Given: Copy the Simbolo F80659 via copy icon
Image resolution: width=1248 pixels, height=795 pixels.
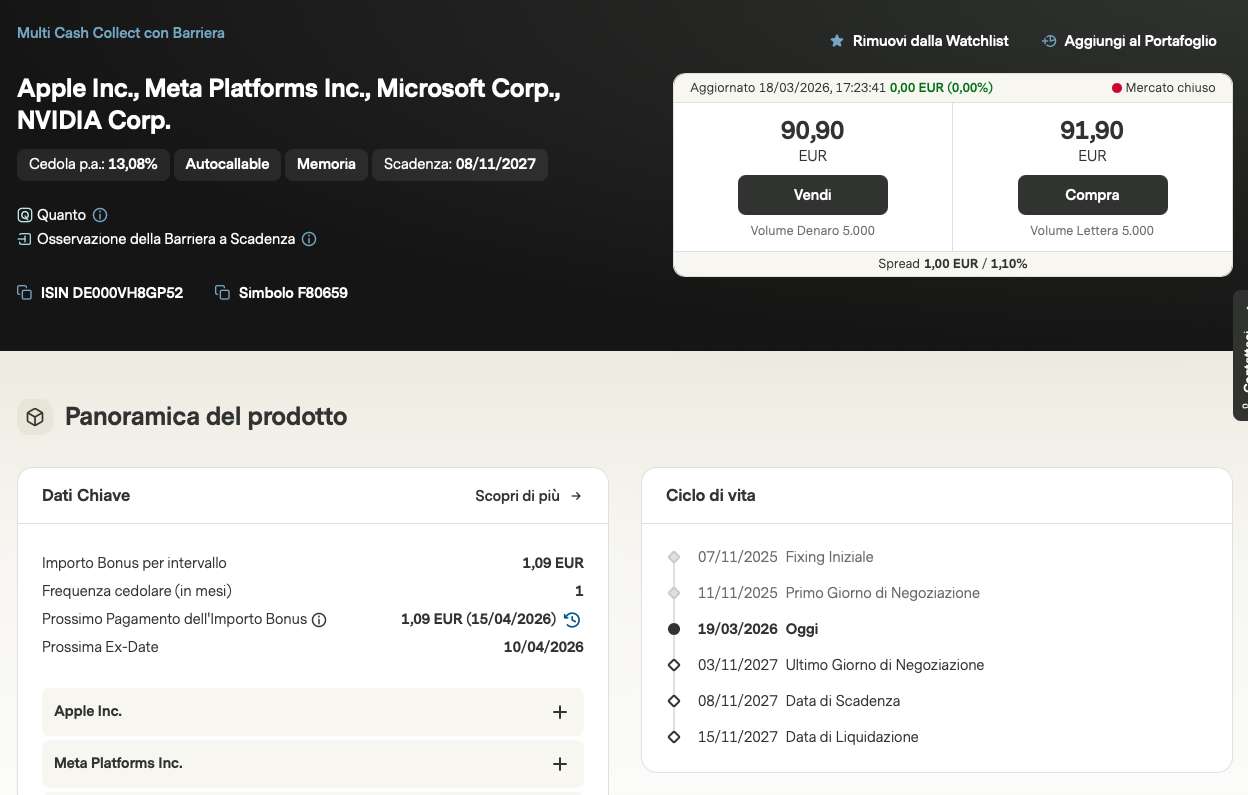Looking at the screenshot, I should 223,293.
